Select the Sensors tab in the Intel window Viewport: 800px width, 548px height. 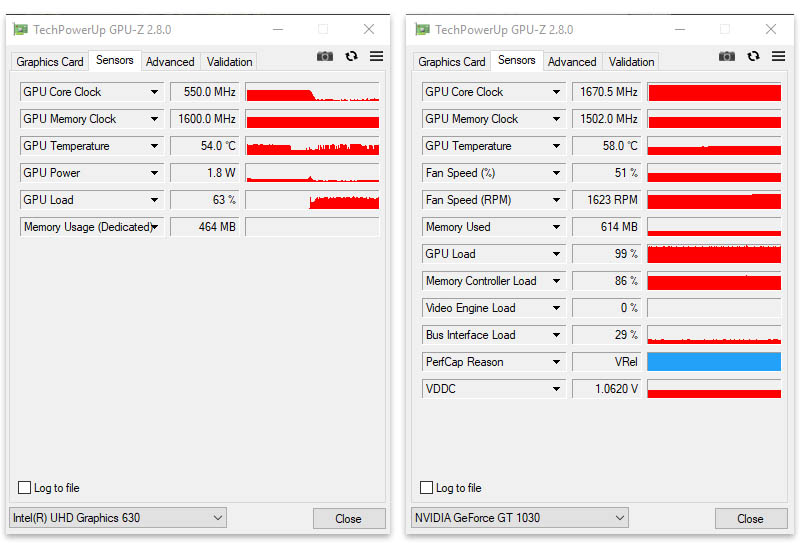[115, 60]
